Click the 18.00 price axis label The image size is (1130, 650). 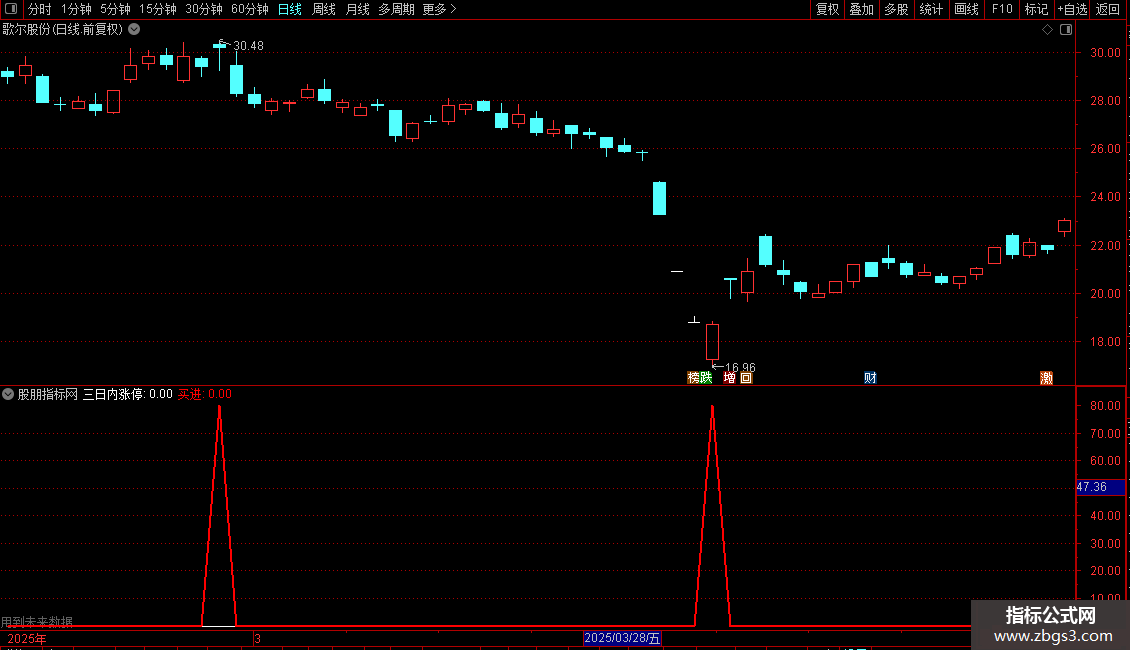click(x=1105, y=342)
